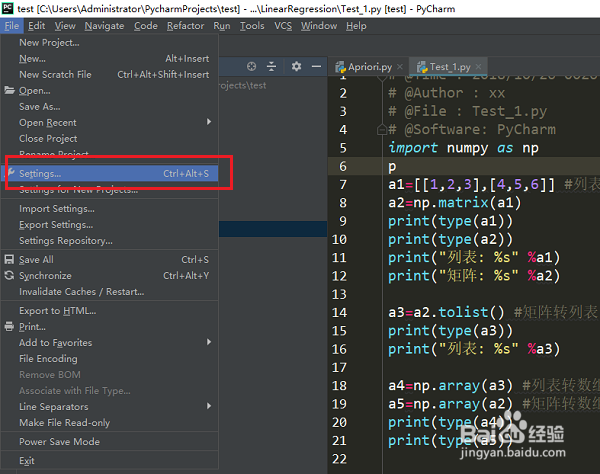Select Synchronize with the refresh icon
The image size is (600, 474).
pyautogui.click(x=109, y=276)
